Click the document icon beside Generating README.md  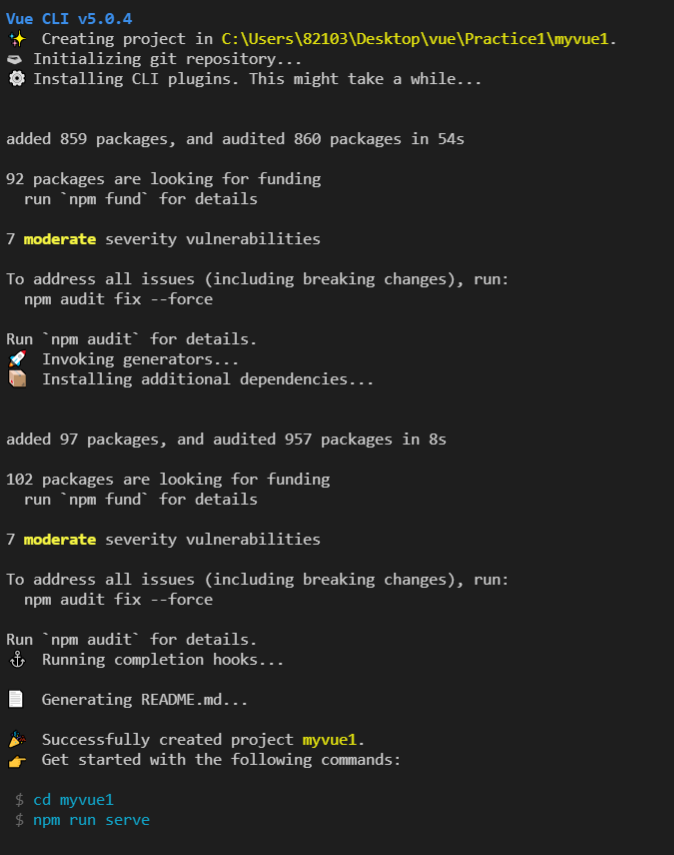coord(16,700)
